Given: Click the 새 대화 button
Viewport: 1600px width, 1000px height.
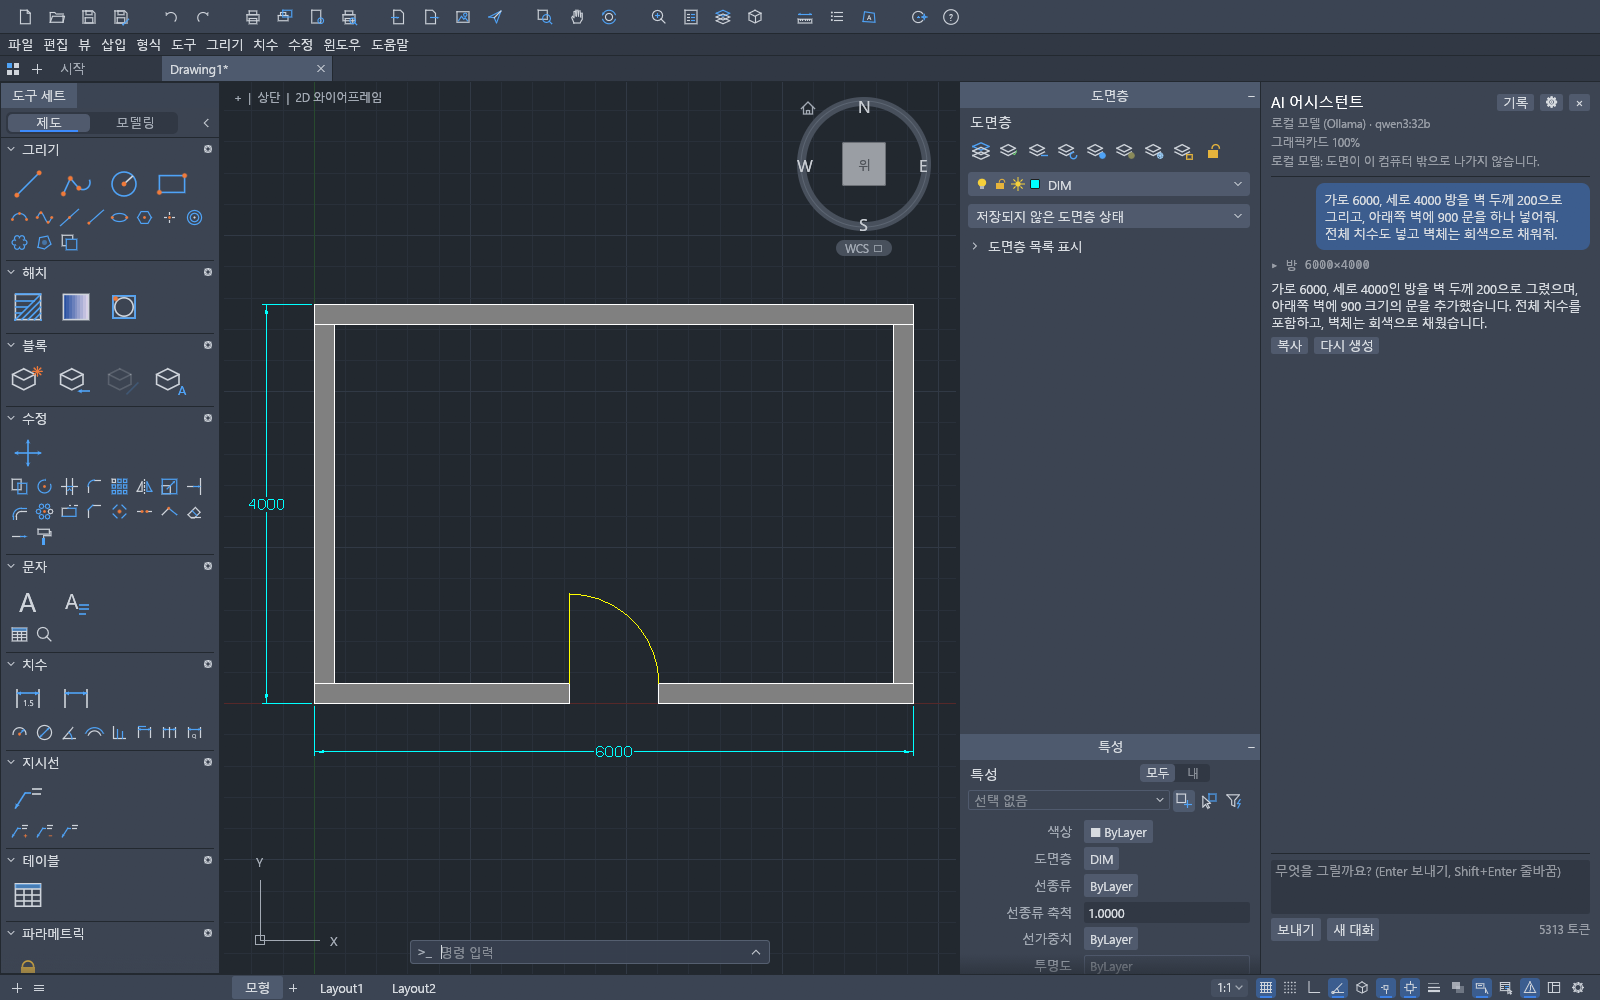Looking at the screenshot, I should click(x=1354, y=930).
